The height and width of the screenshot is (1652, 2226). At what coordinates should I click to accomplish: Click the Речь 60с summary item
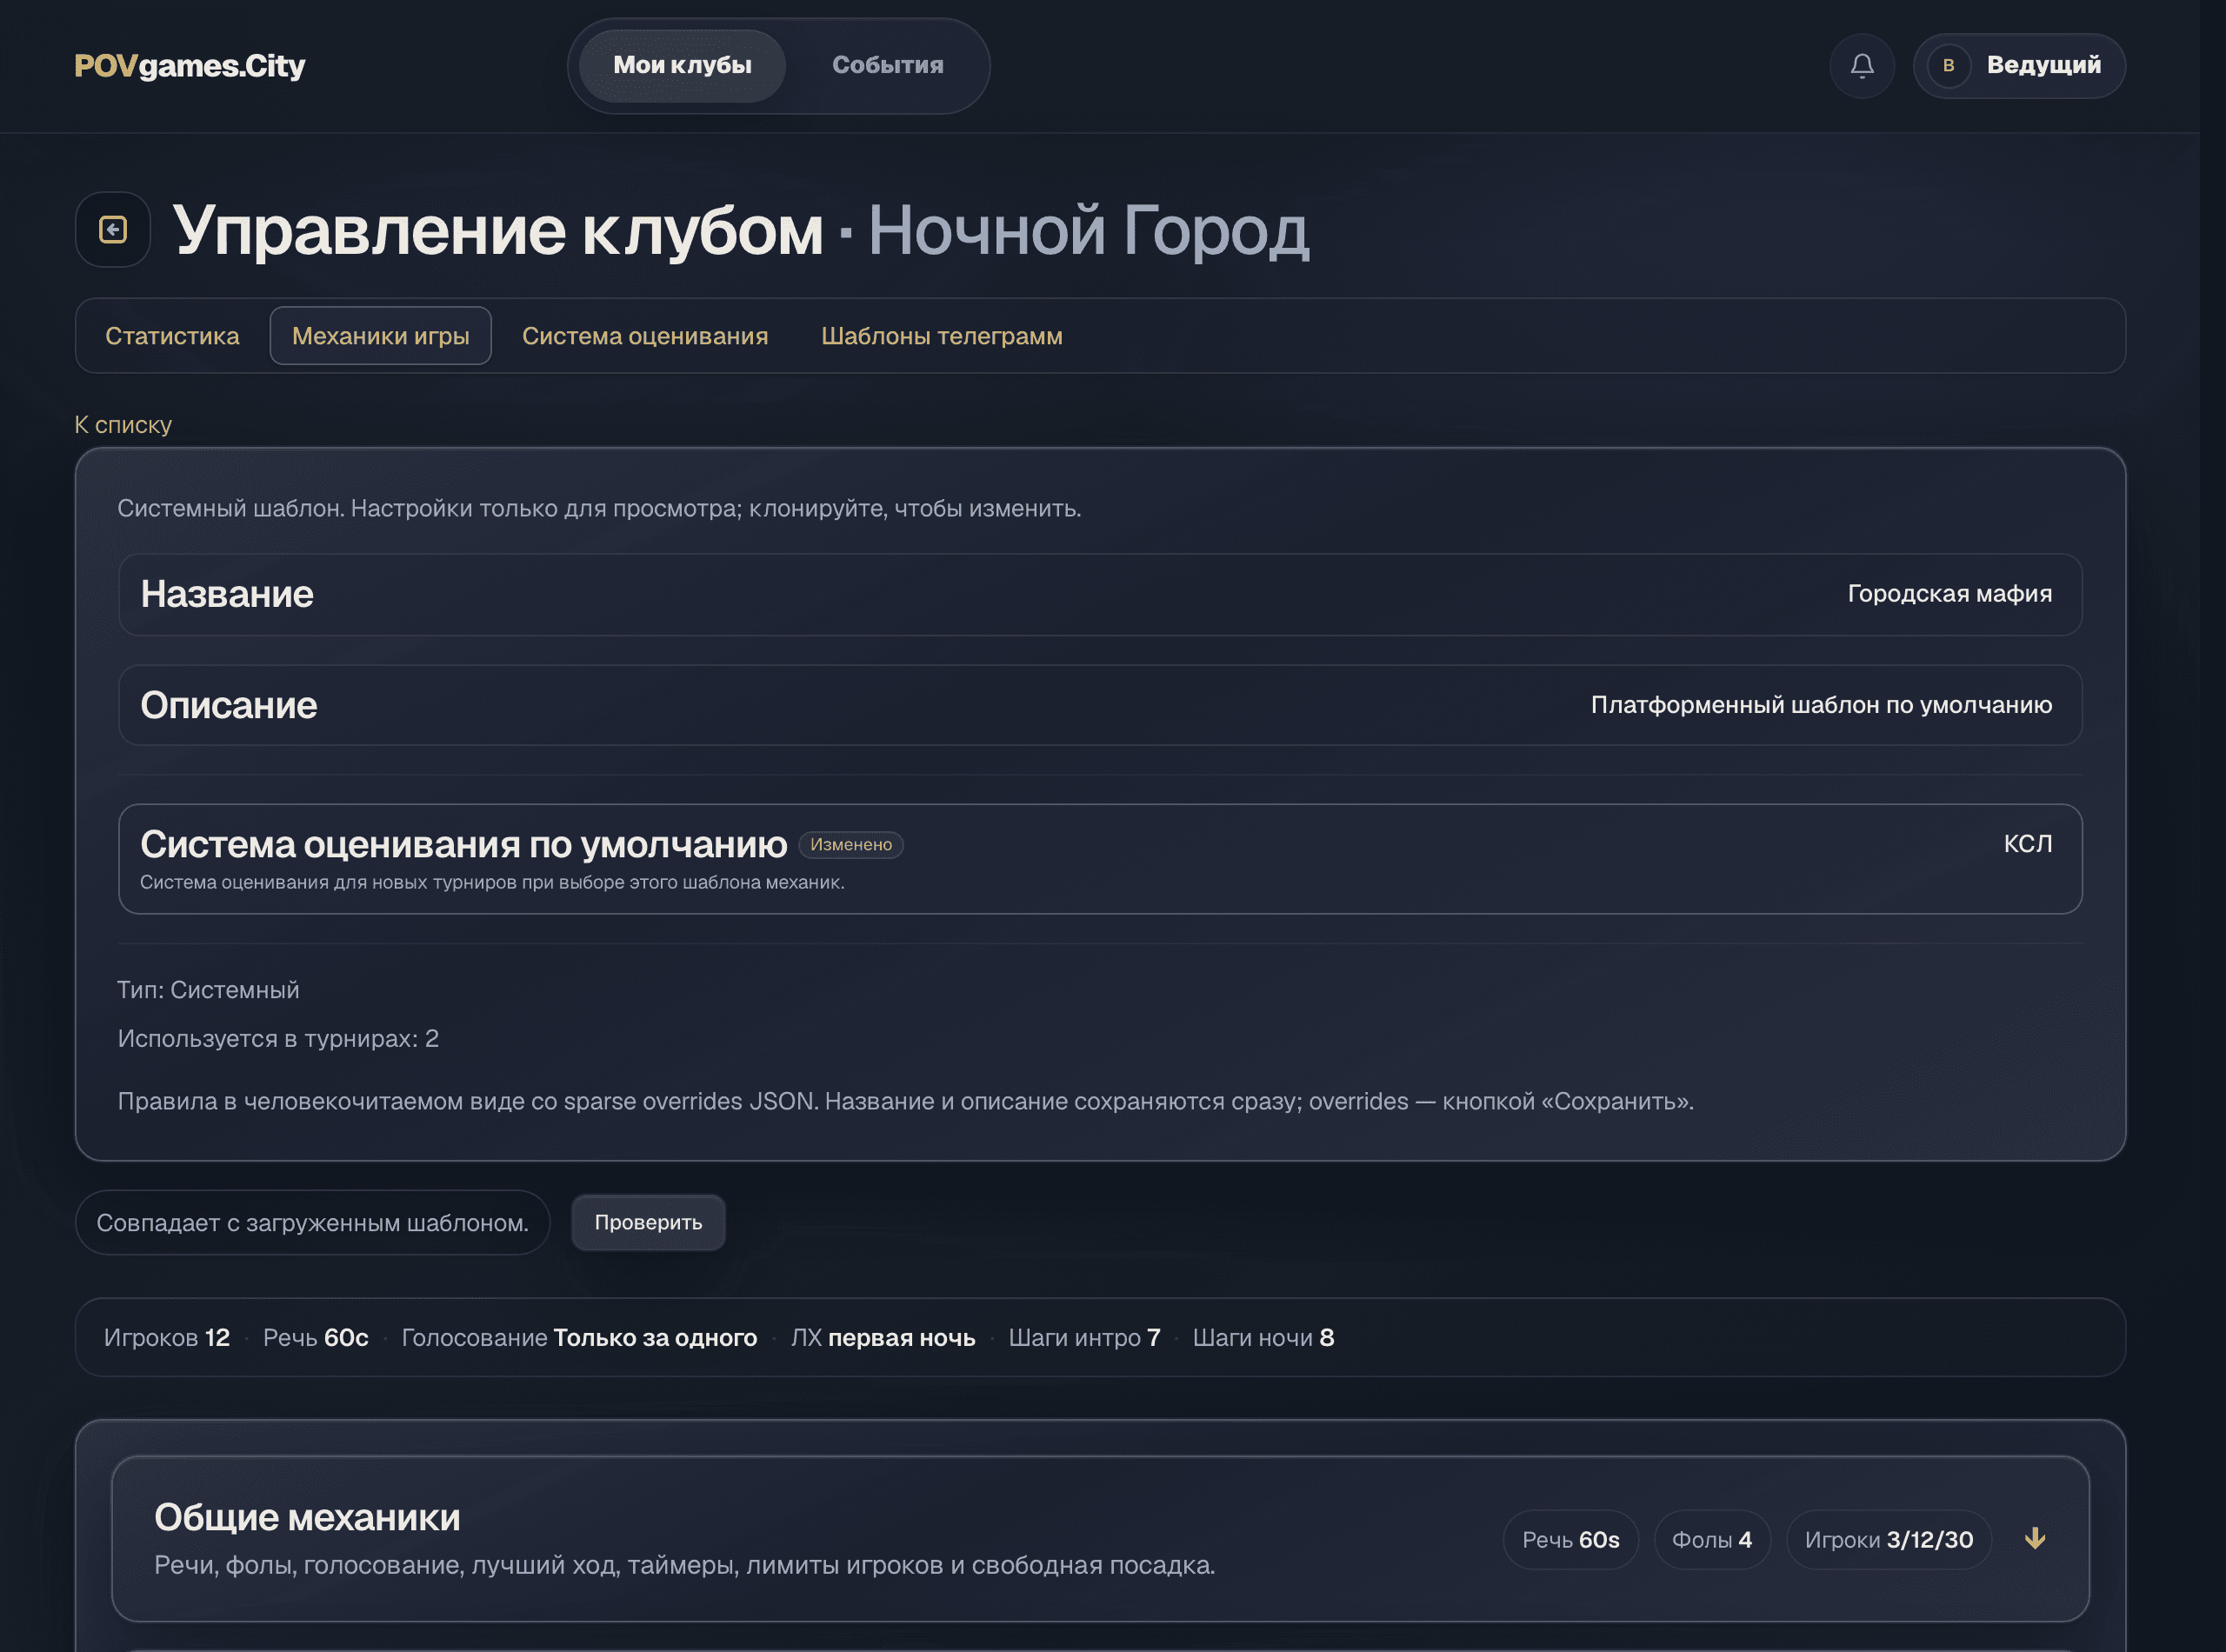click(x=315, y=1338)
